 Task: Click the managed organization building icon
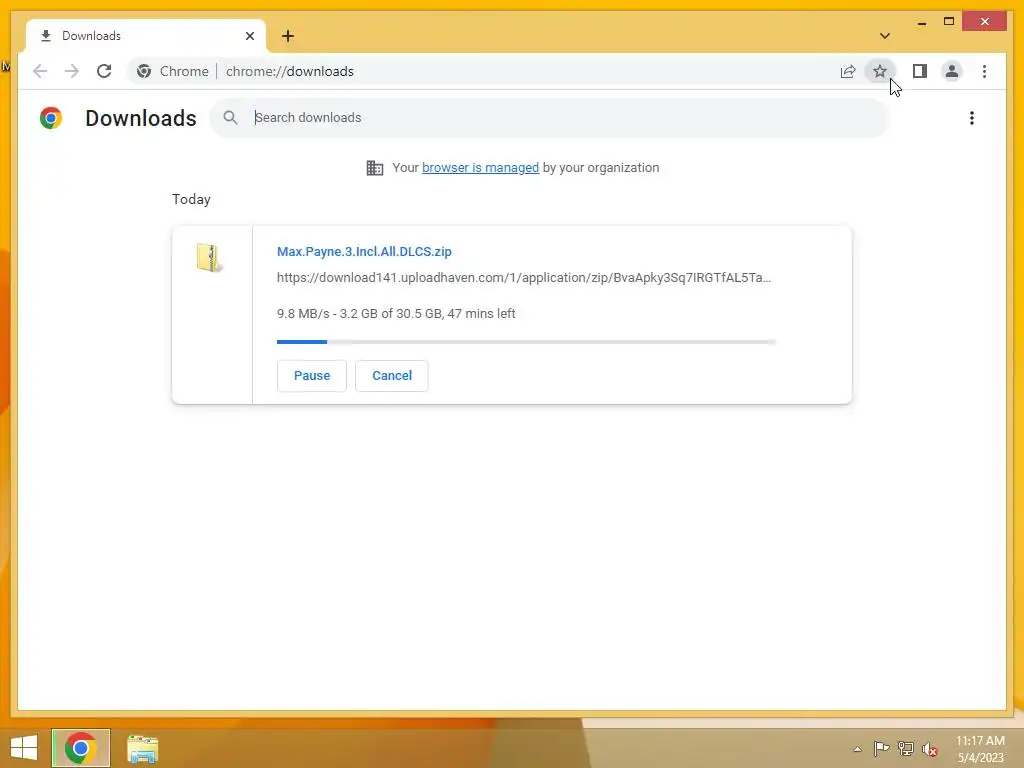pos(375,168)
